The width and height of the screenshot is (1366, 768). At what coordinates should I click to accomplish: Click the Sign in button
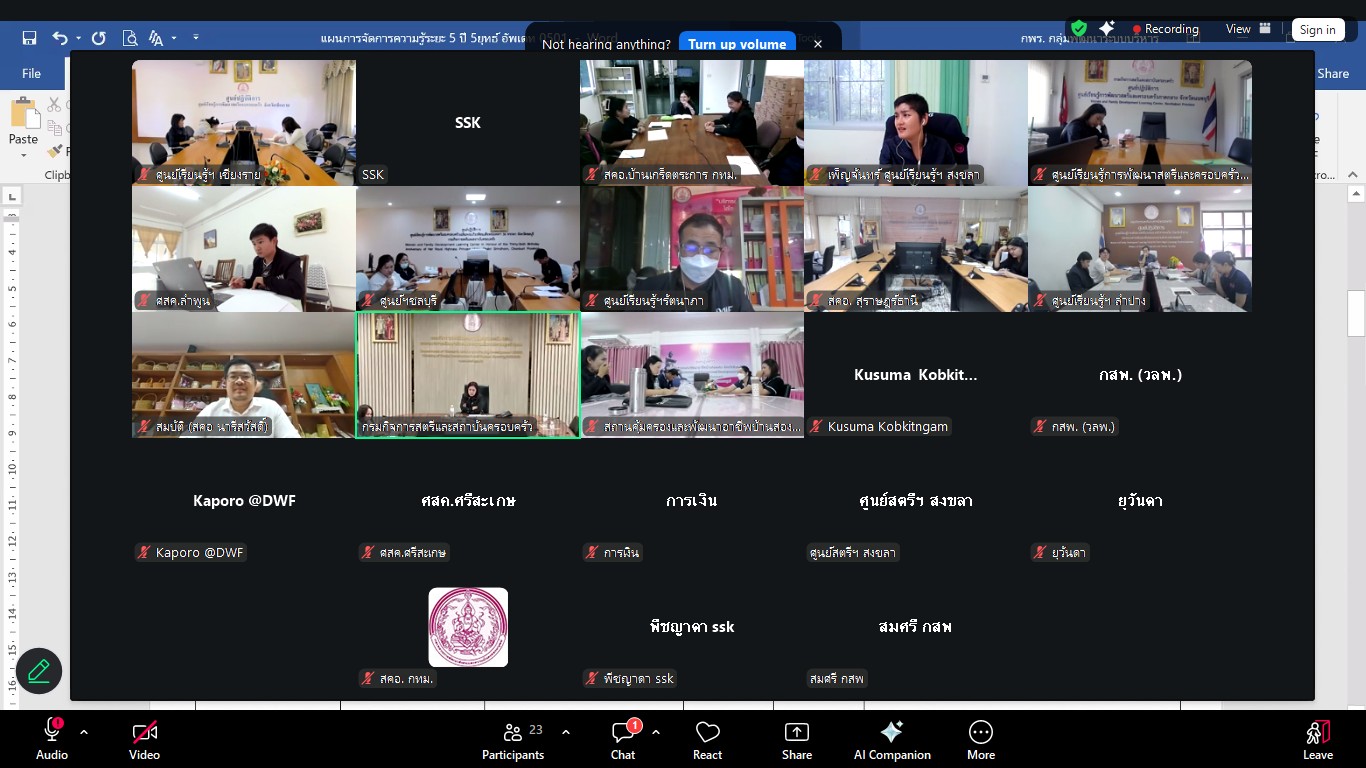(x=1317, y=30)
